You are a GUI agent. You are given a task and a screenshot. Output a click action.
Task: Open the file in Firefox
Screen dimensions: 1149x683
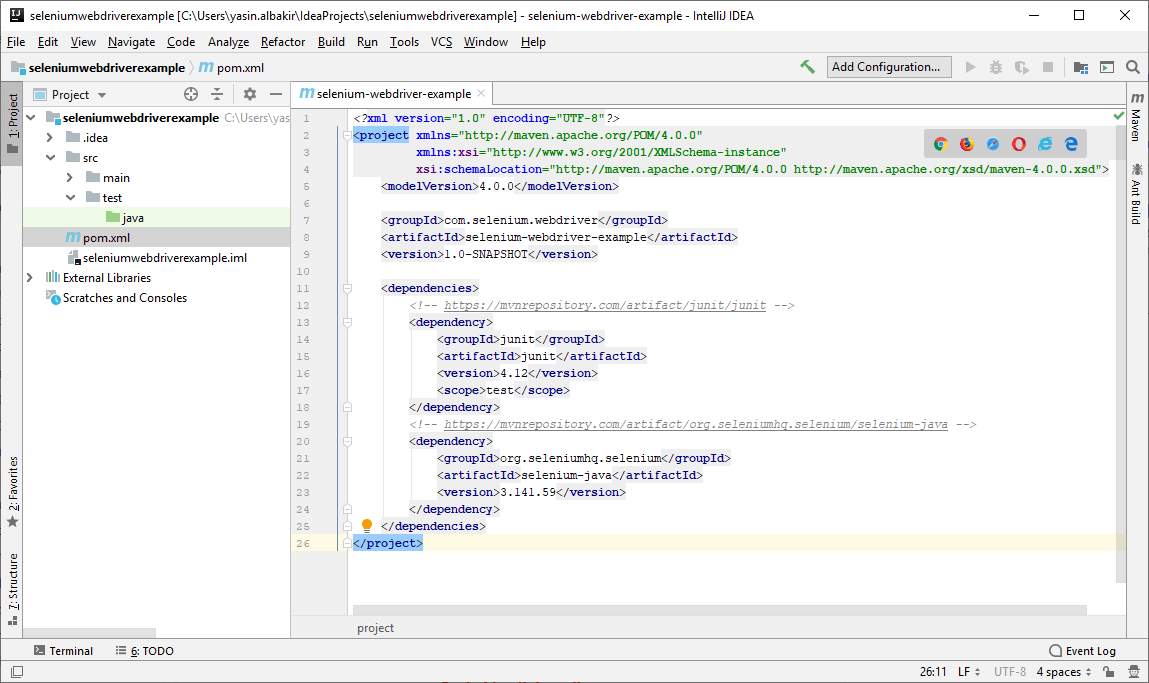click(966, 144)
